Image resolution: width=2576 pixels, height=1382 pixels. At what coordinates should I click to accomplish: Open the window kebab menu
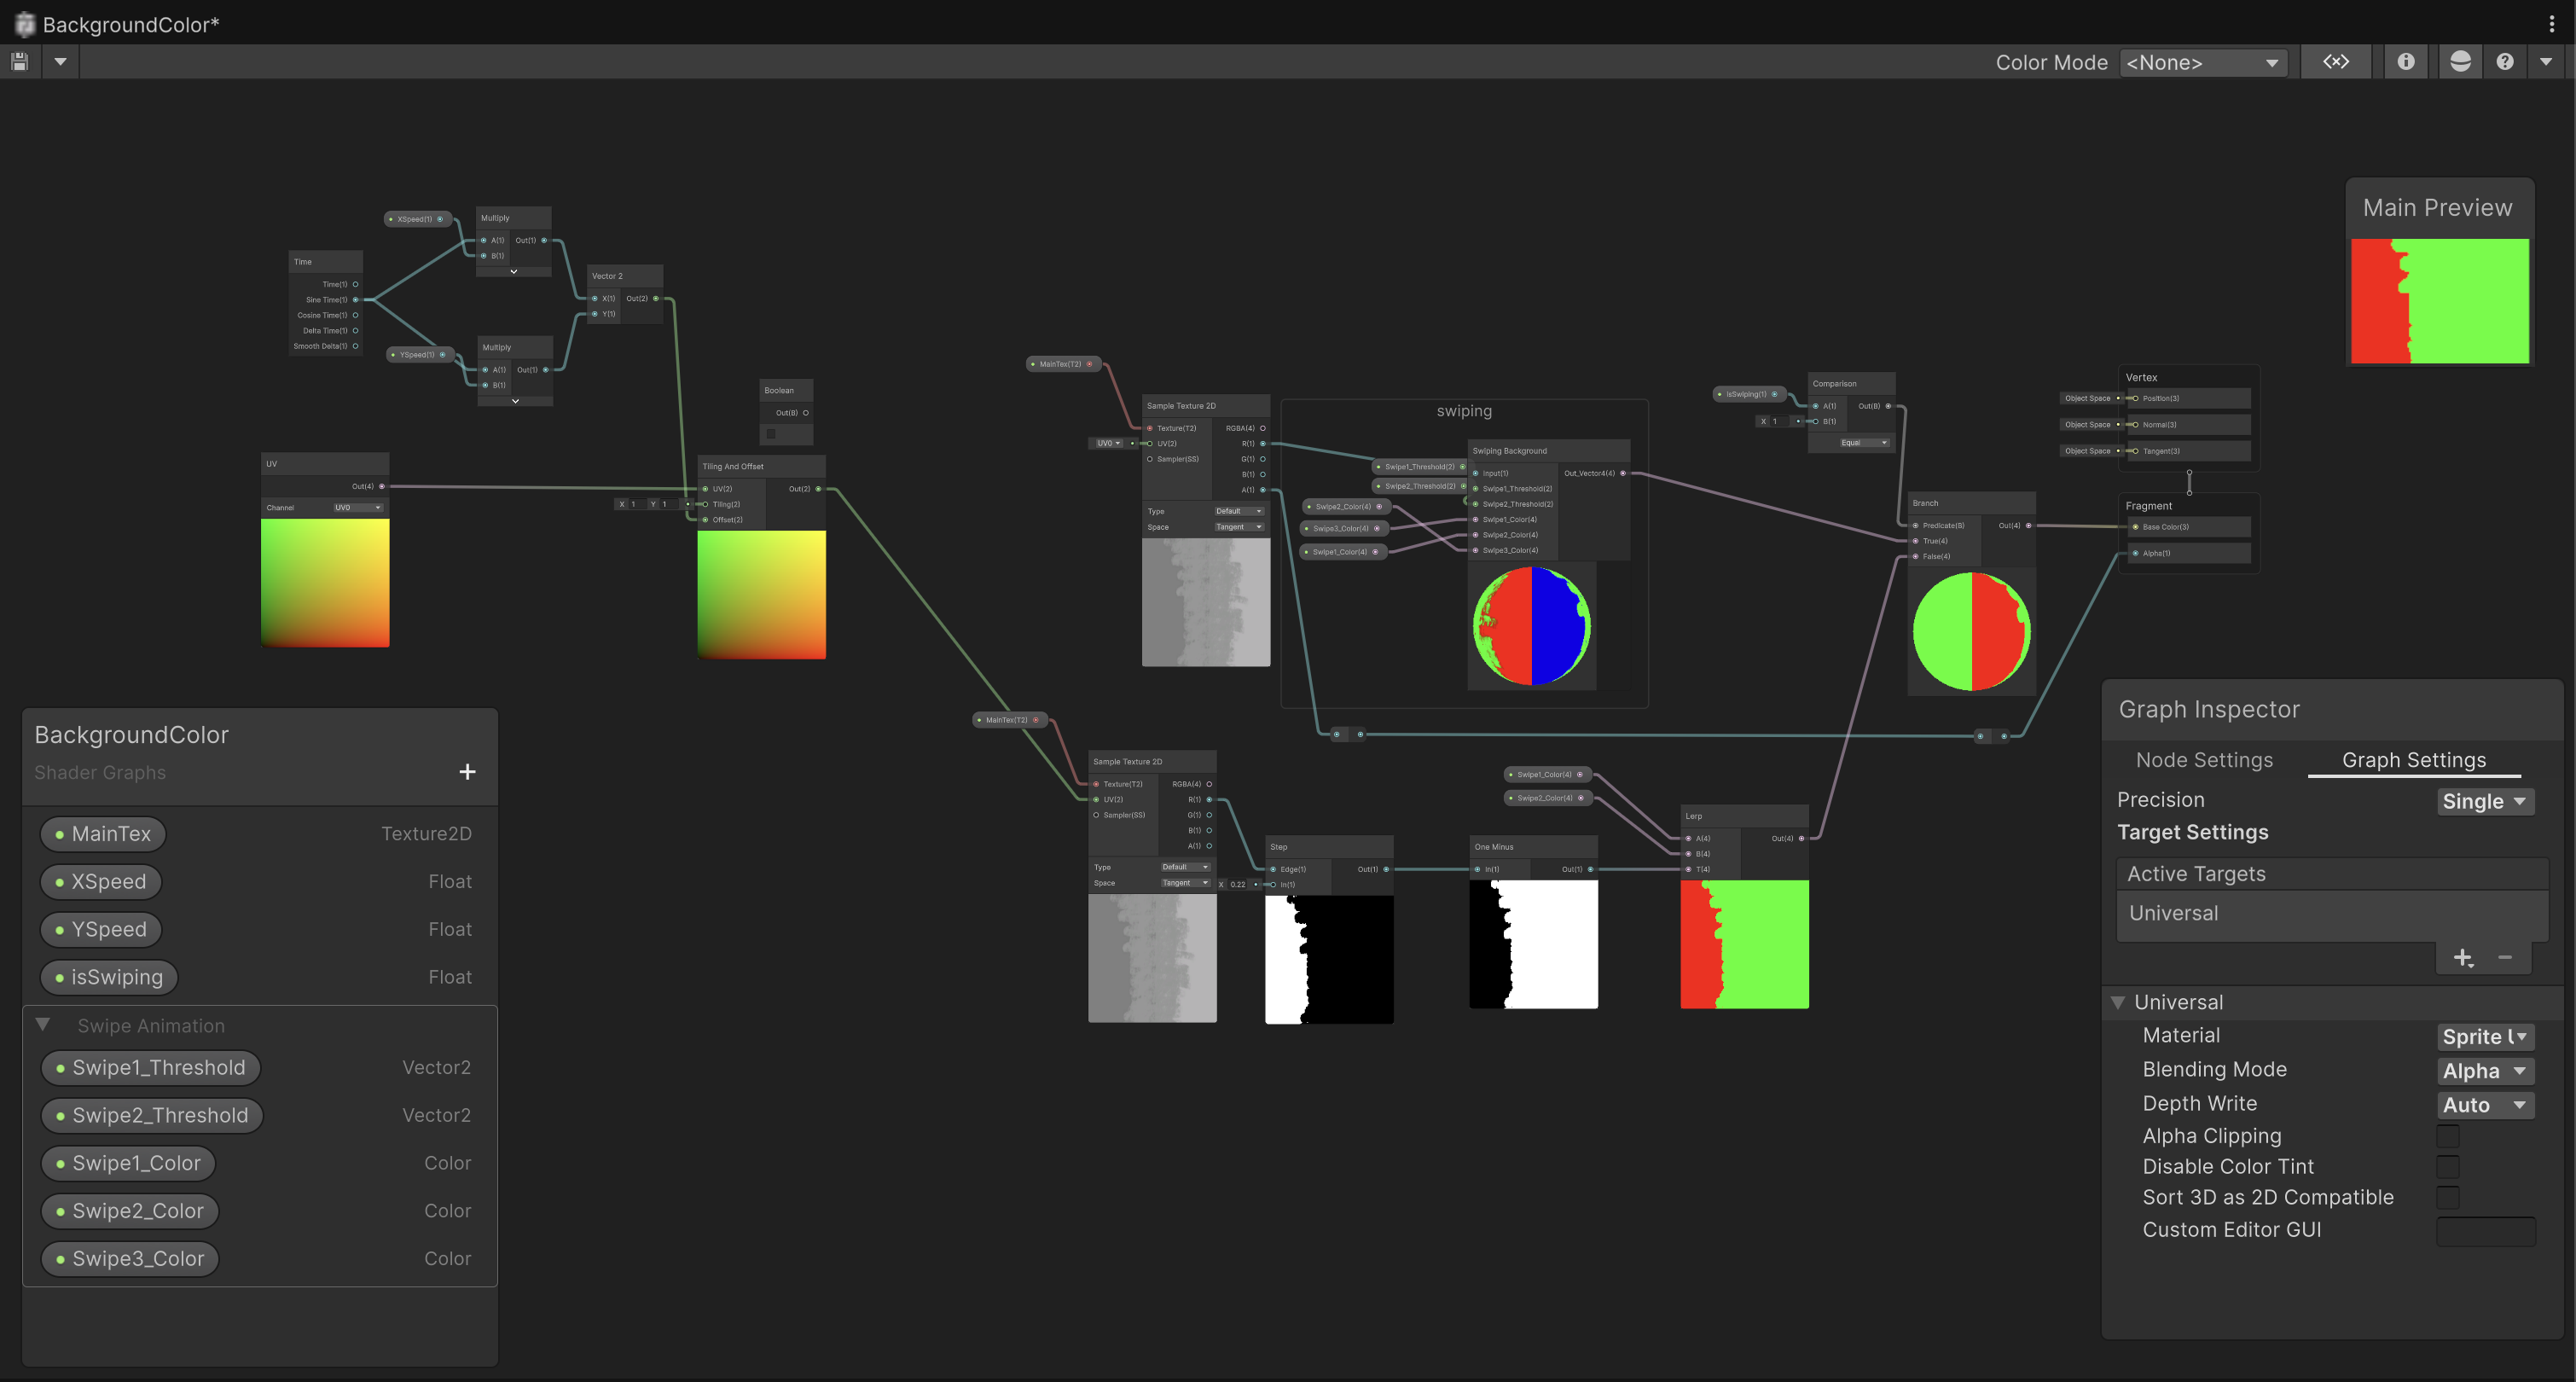(2551, 24)
